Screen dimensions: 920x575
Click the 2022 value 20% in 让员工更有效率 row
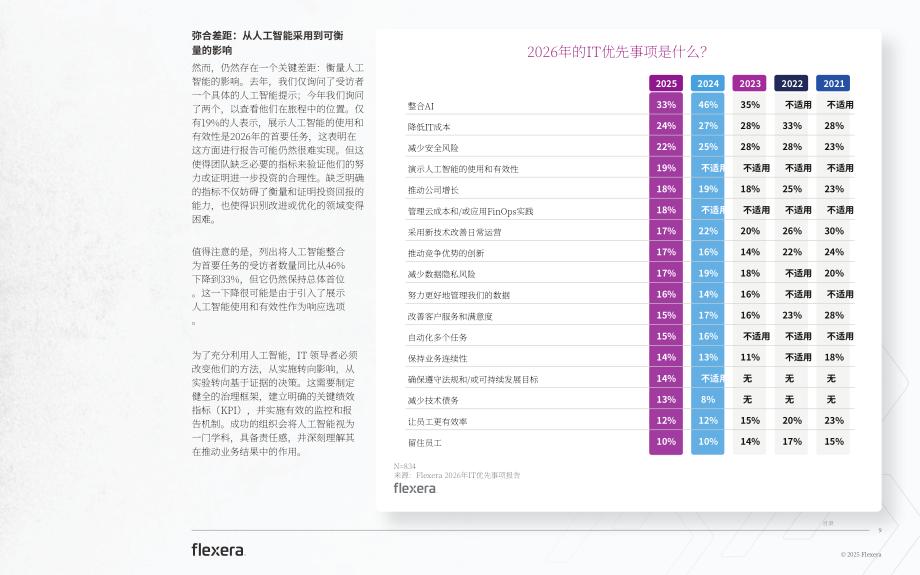pyautogui.click(x=792, y=421)
